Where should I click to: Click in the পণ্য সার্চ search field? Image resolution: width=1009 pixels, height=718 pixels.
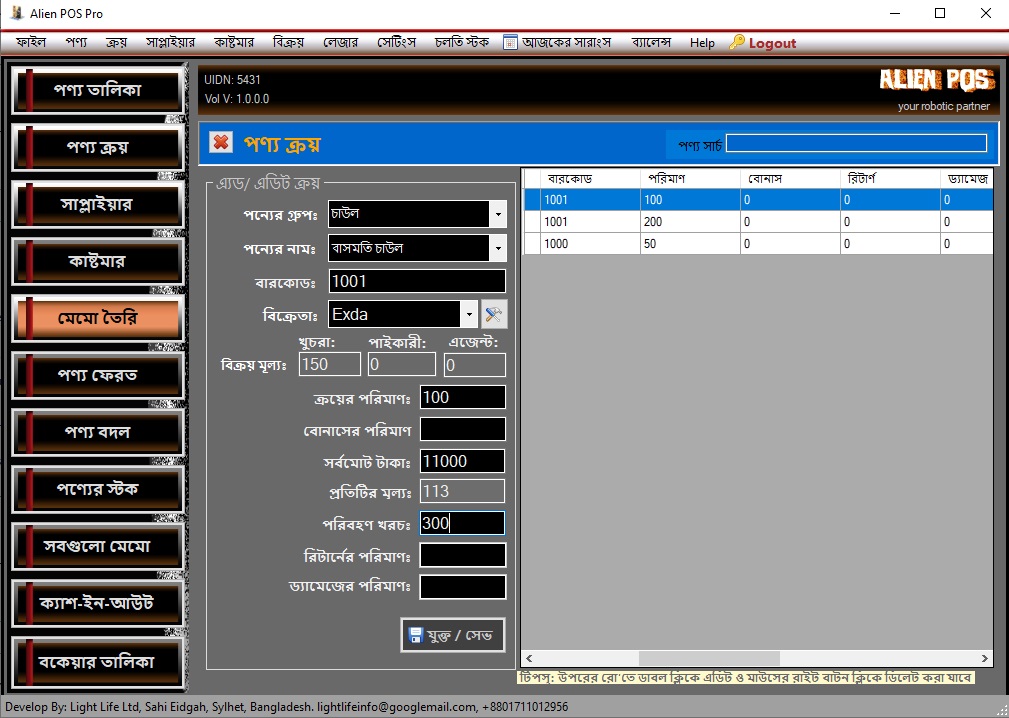point(855,143)
